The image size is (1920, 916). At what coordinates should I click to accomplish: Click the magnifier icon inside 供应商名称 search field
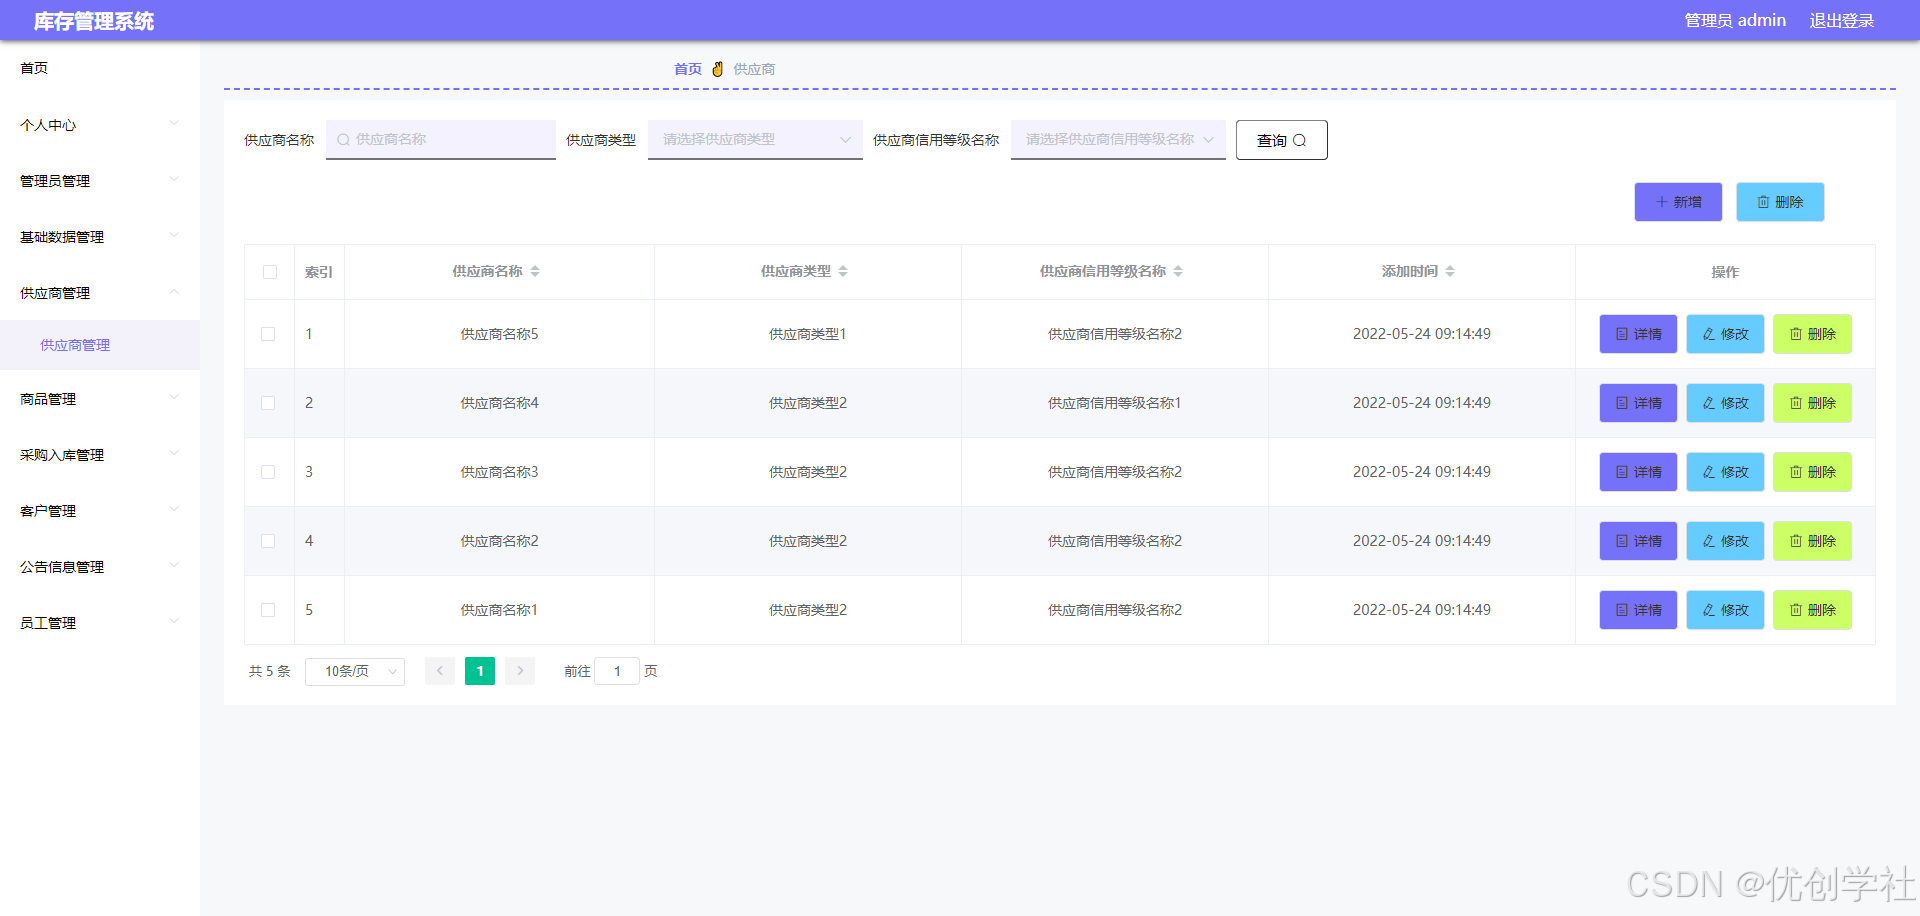(343, 140)
